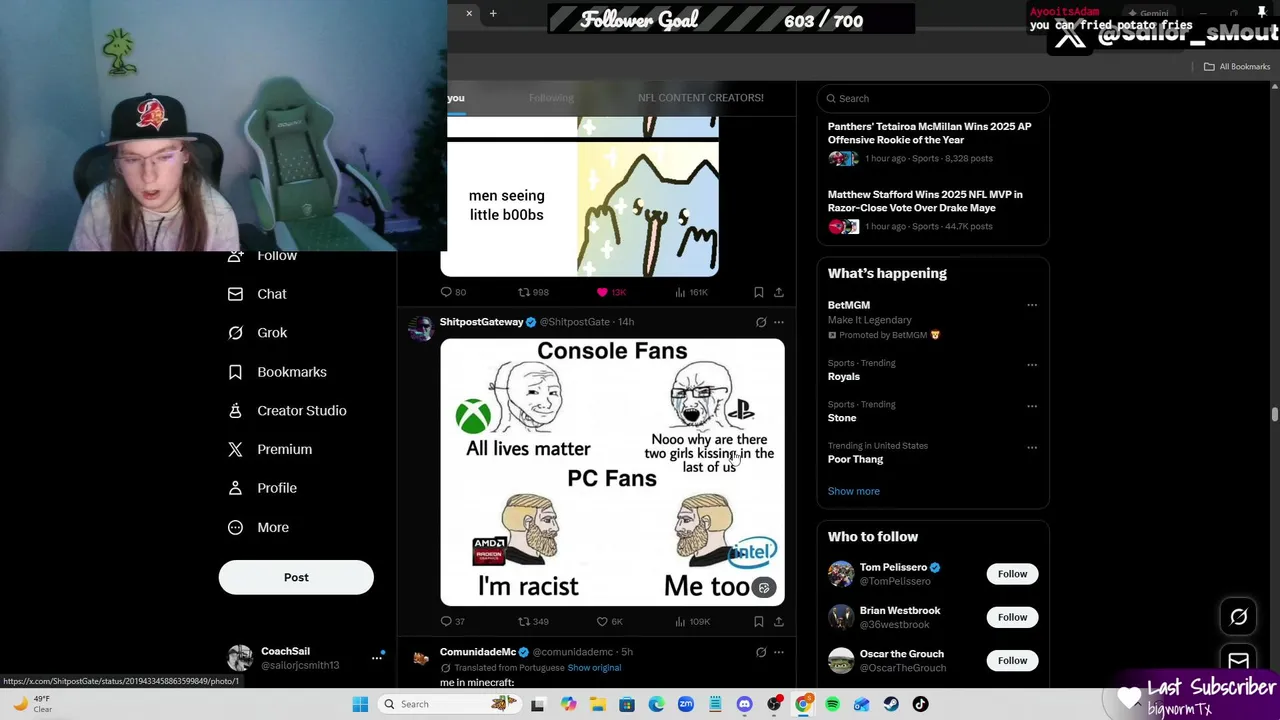Like the ShitpostGateway post with 6K likes
The height and width of the screenshot is (720, 1280).
click(x=609, y=622)
